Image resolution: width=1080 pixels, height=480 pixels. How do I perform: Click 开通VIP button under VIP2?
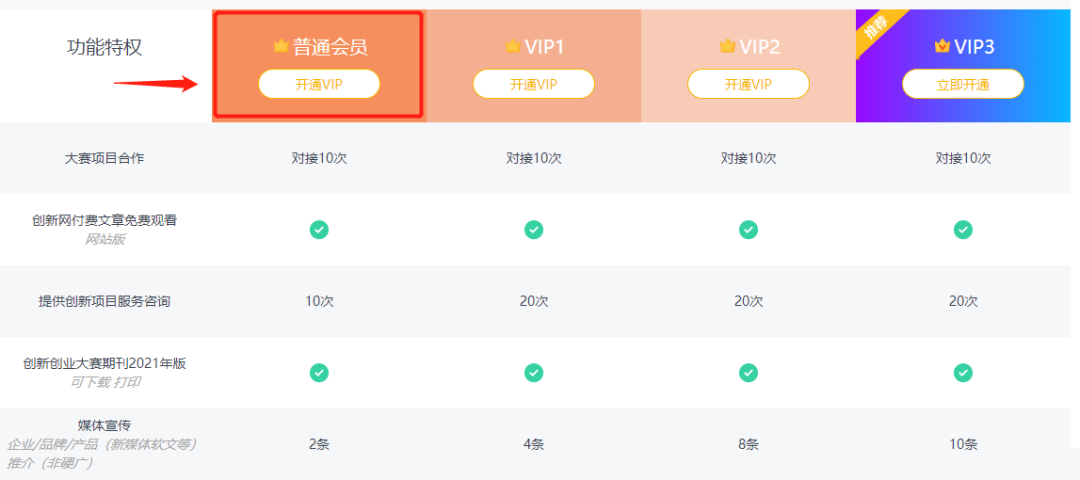[x=748, y=84]
